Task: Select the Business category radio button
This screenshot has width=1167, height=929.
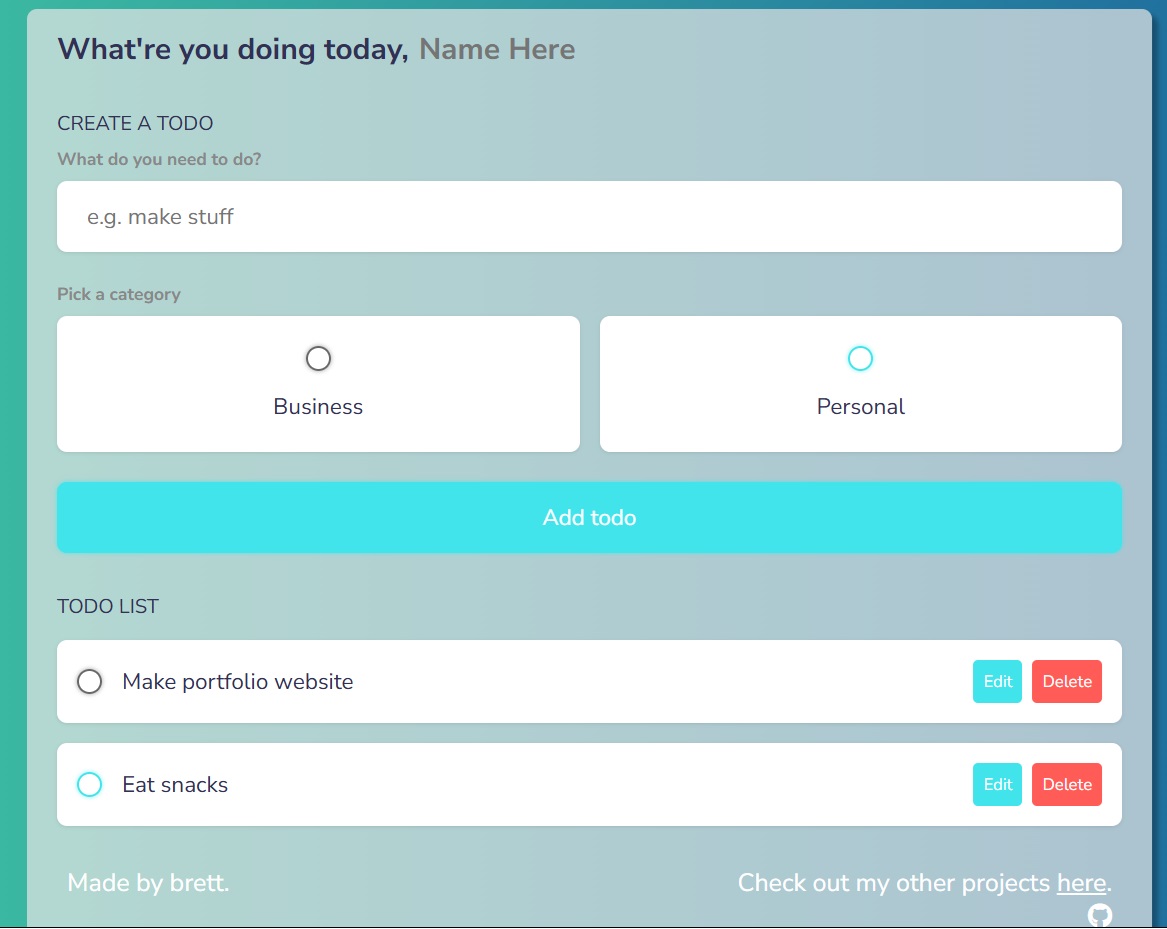Action: [x=318, y=358]
